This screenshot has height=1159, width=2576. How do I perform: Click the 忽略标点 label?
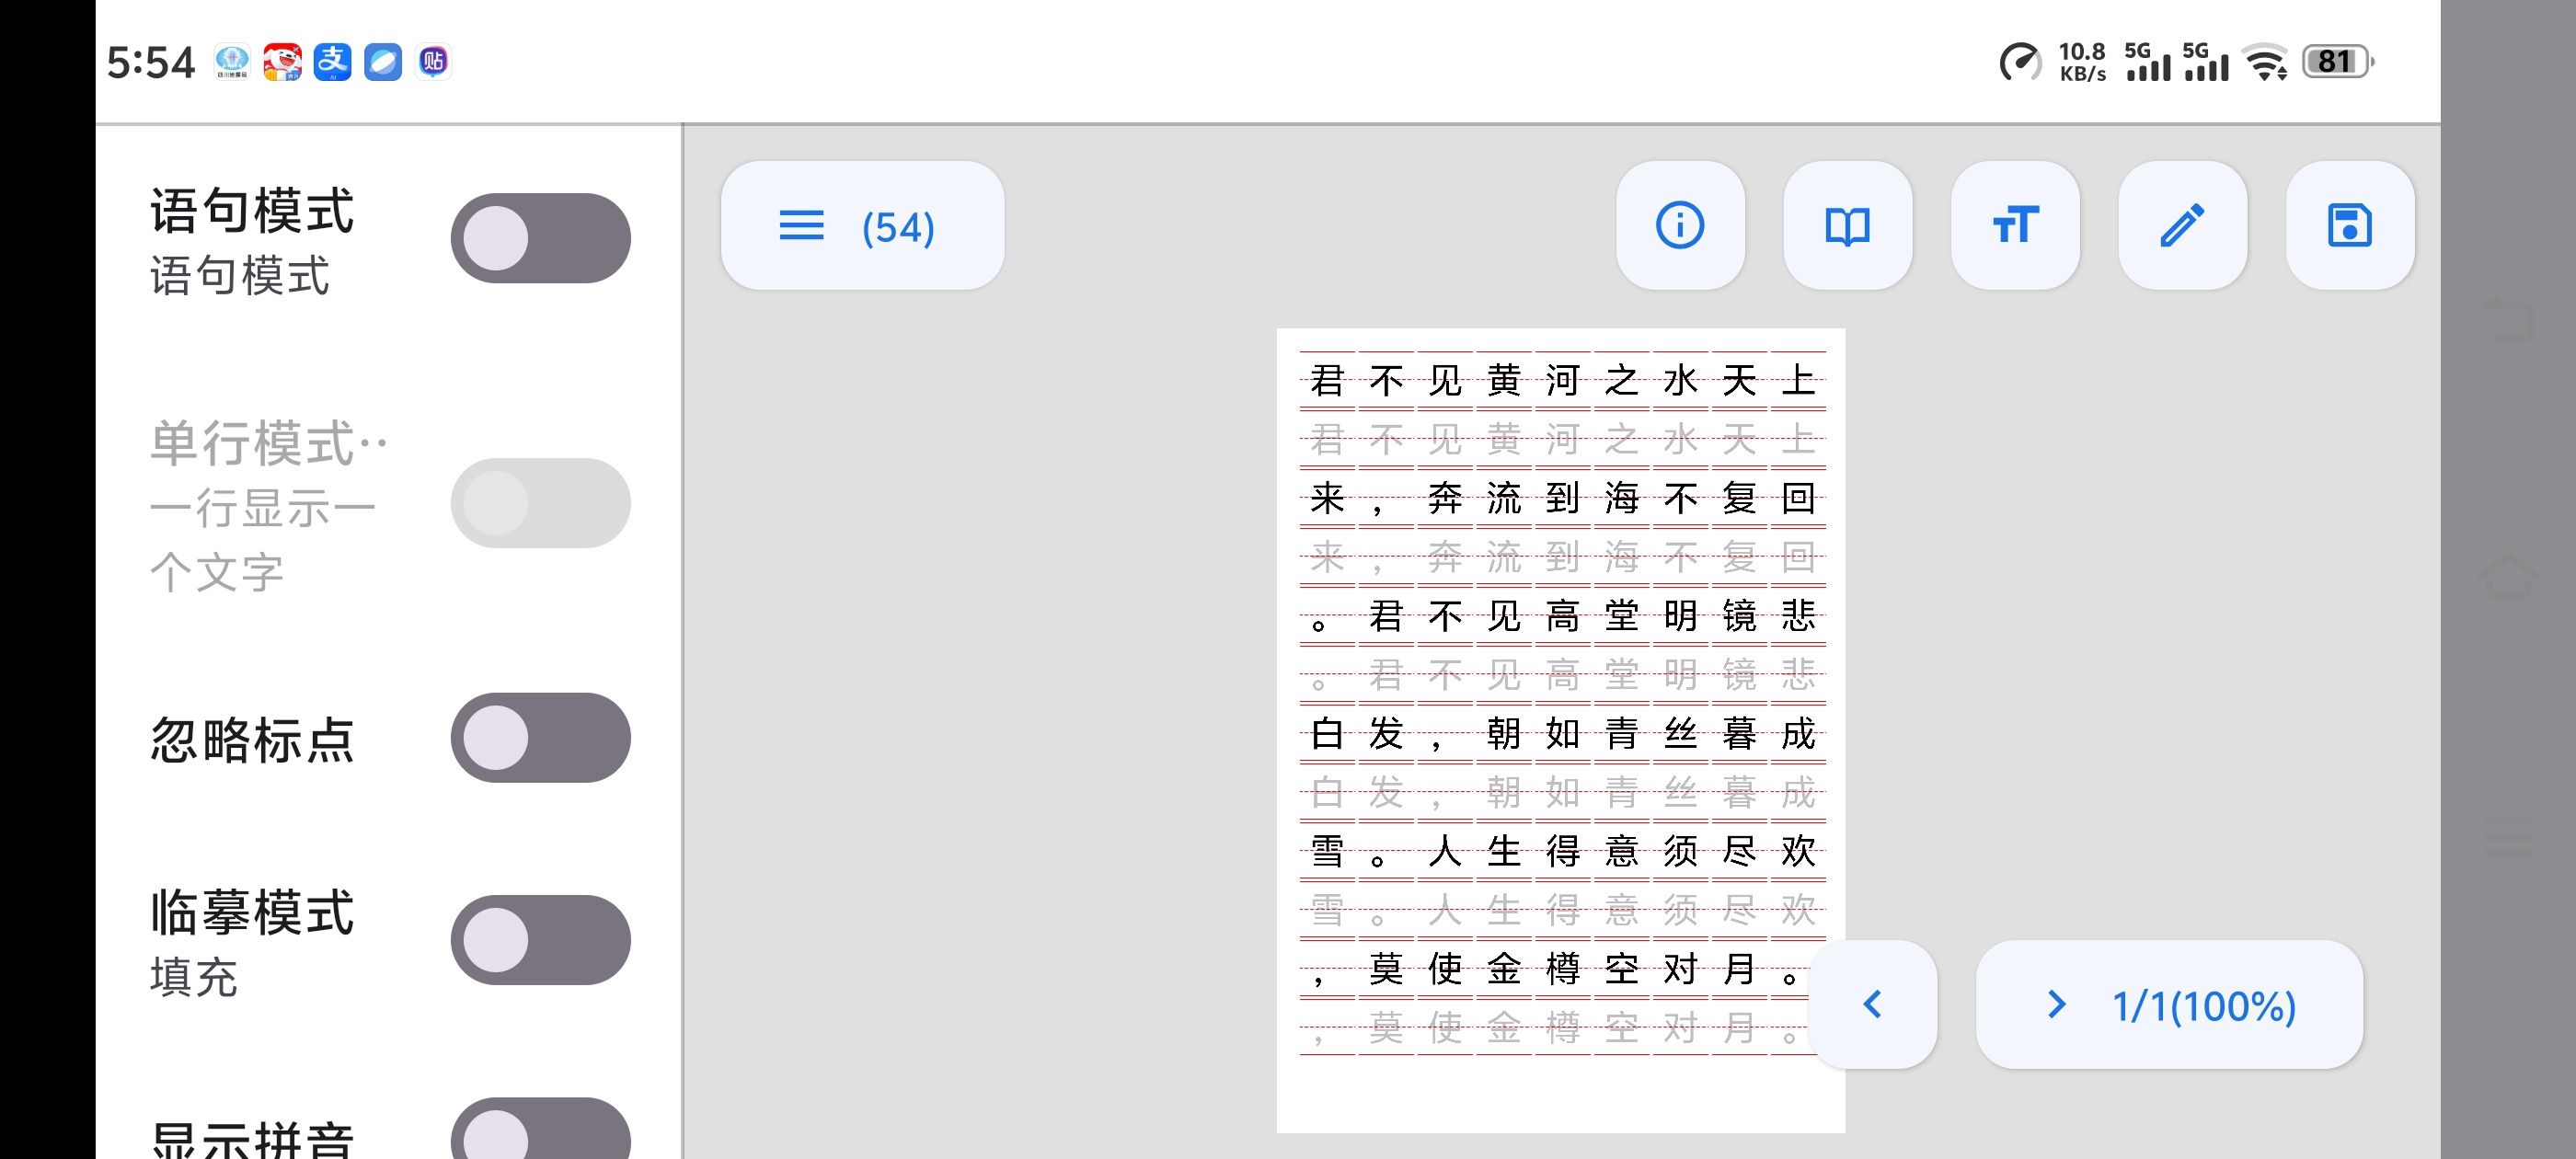coord(252,740)
